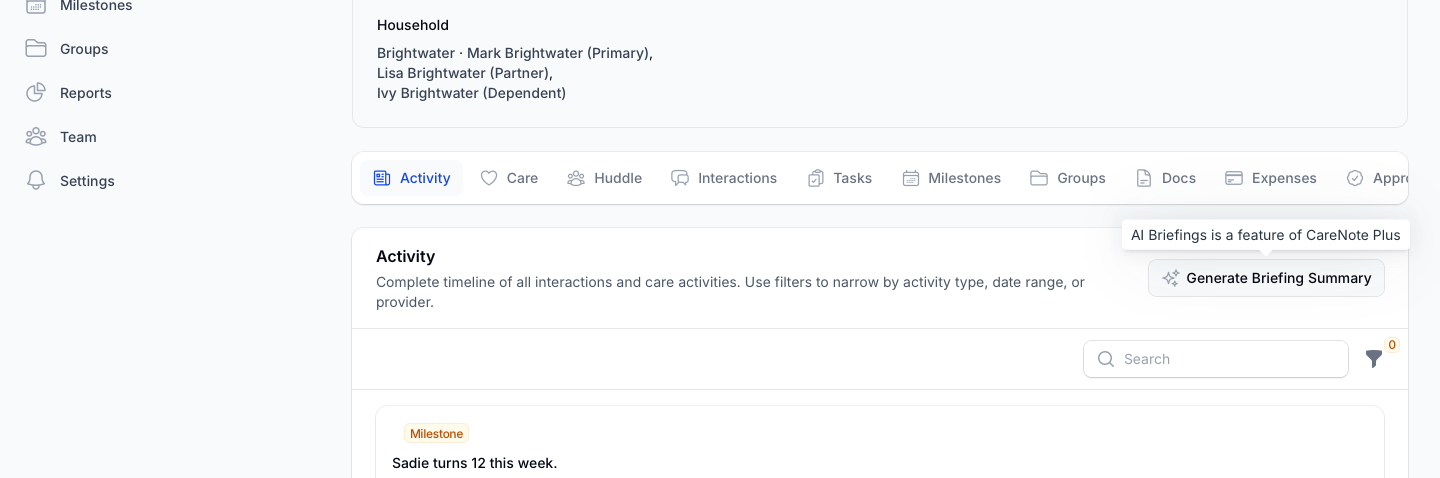
Task: Click into the activity Search field
Action: (1216, 359)
